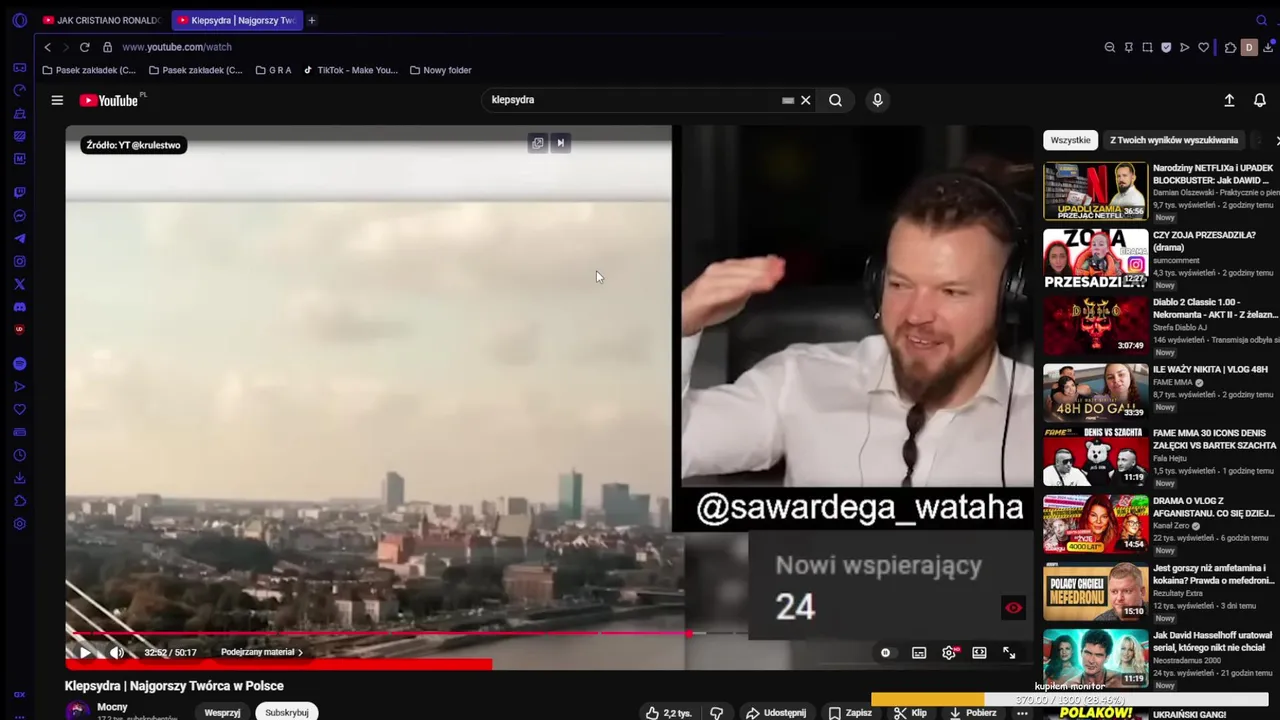1280x720 pixels.
Task: Open browser downloads icon in toolbar
Action: [x=1268, y=47]
